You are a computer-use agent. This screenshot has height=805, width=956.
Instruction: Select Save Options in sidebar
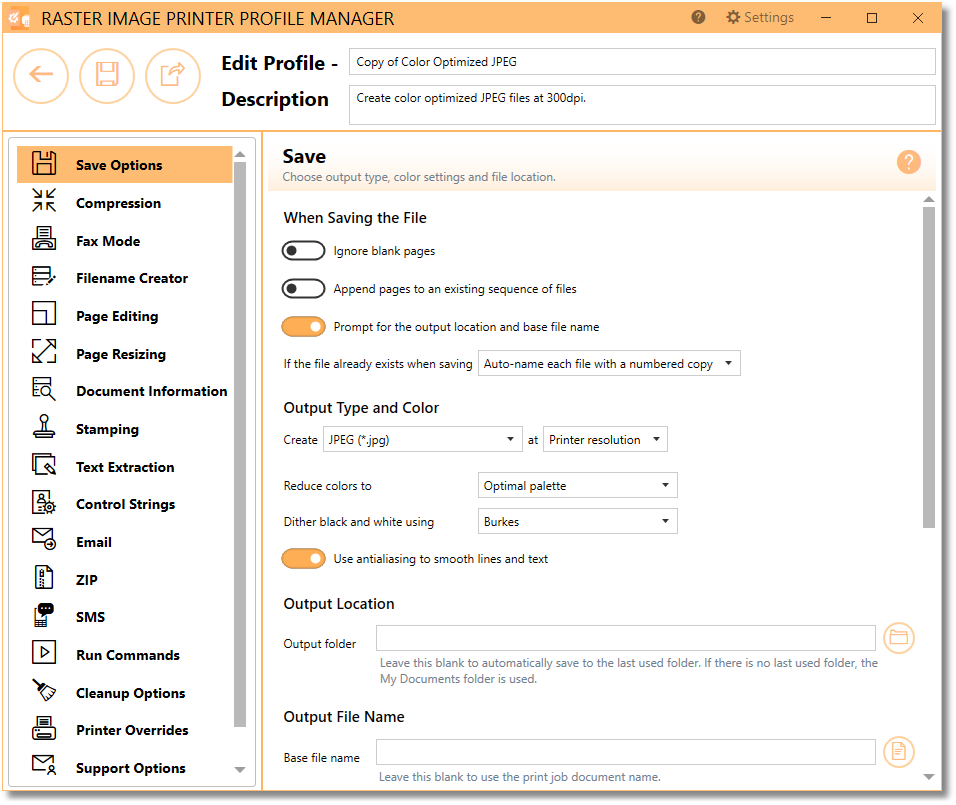[124, 165]
